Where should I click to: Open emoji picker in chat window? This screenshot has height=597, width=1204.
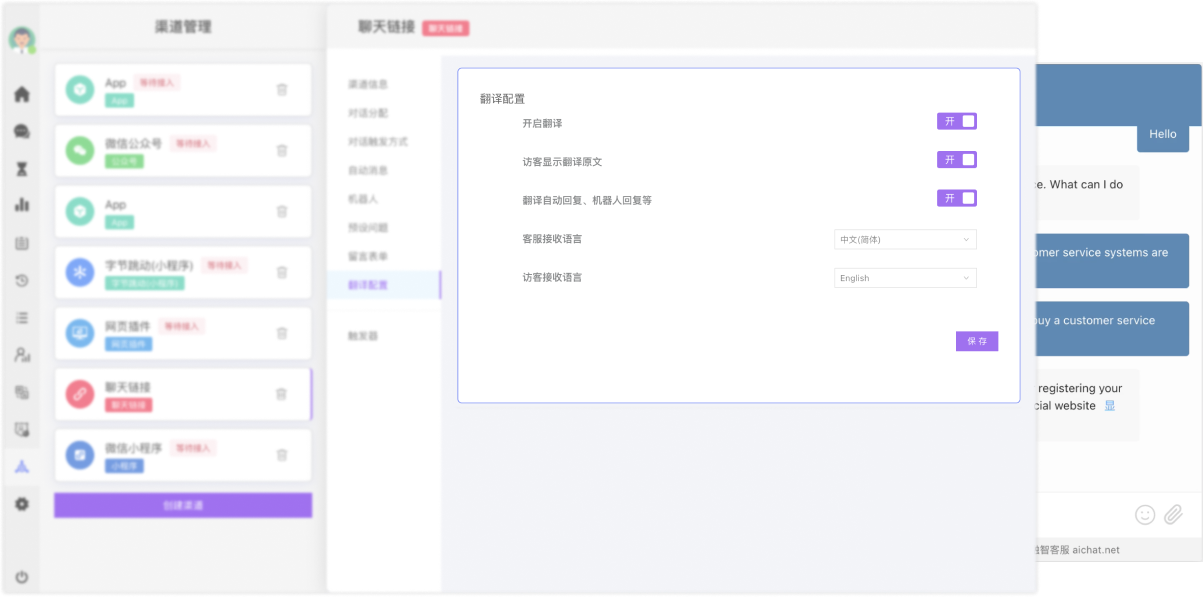point(1145,515)
